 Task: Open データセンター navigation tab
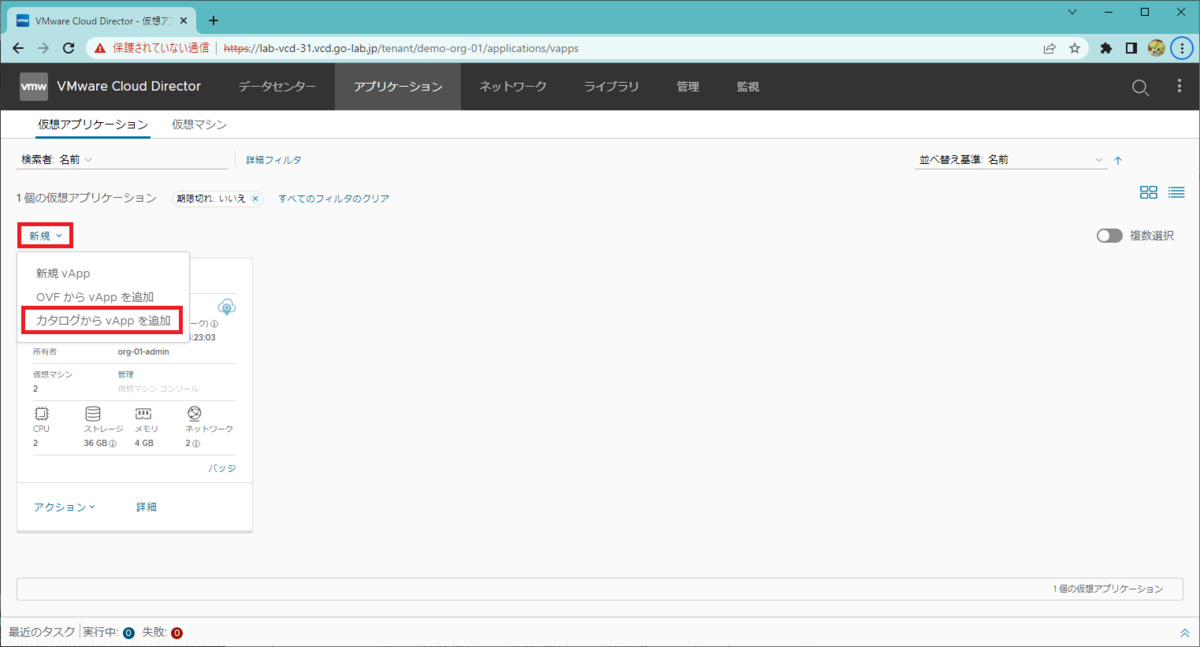[277, 87]
